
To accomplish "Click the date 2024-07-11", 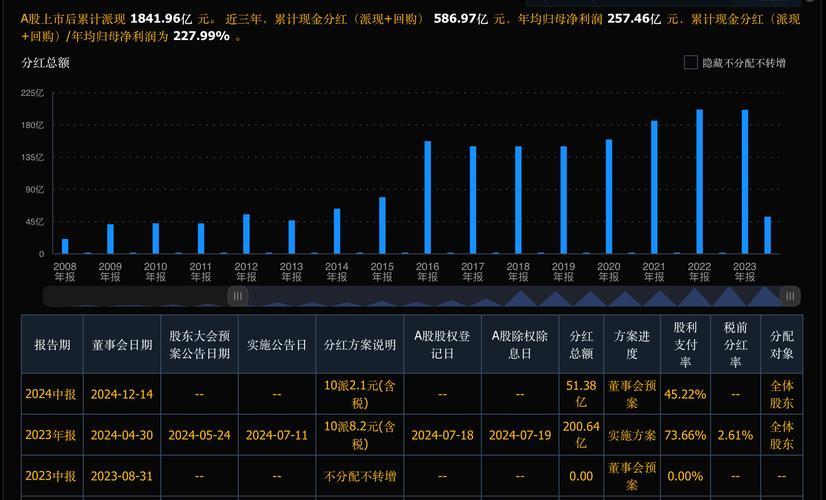I will [x=277, y=435].
